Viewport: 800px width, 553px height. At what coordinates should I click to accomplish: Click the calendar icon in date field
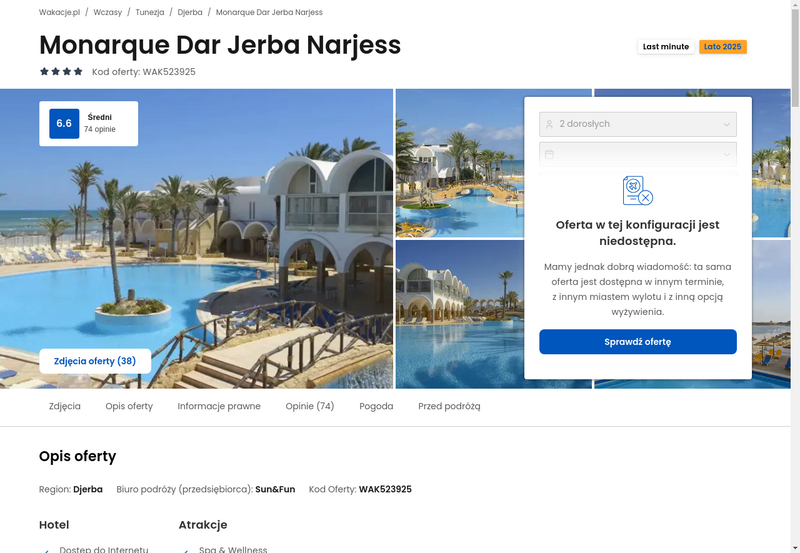(x=549, y=154)
